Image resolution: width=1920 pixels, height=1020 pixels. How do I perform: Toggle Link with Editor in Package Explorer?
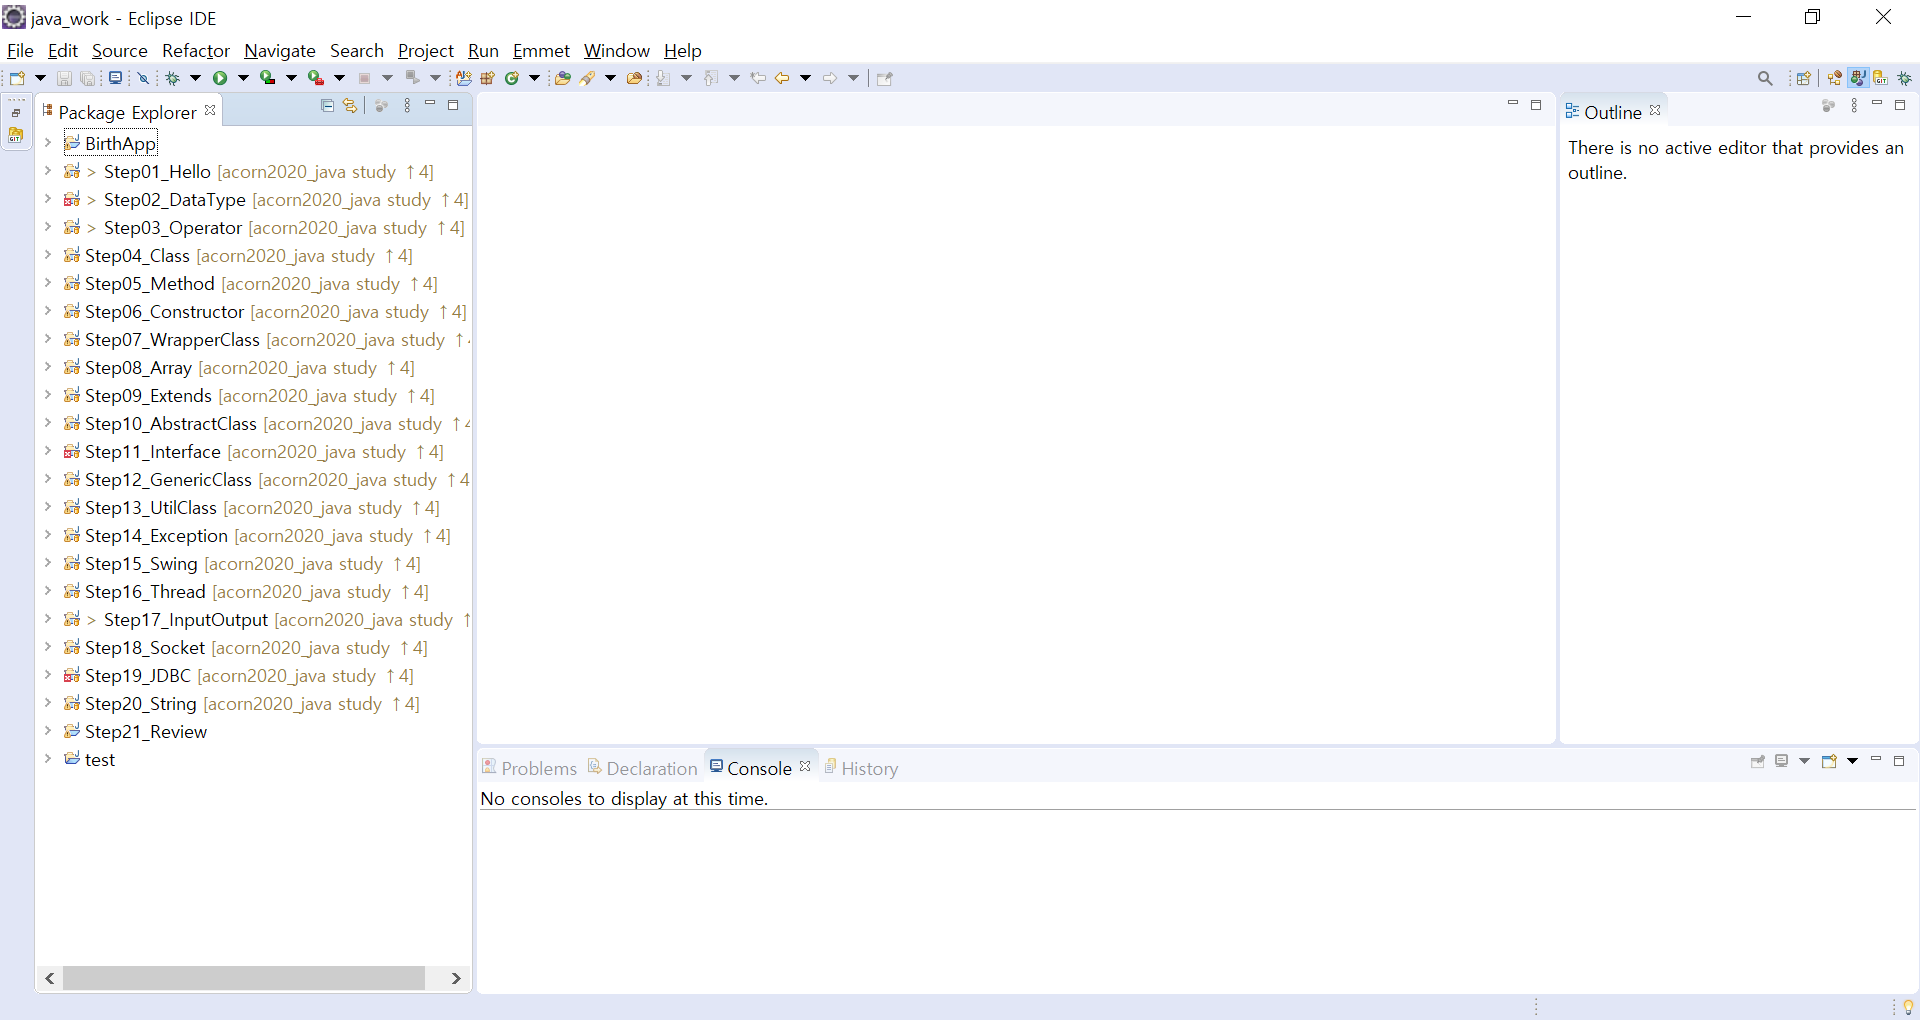[350, 105]
